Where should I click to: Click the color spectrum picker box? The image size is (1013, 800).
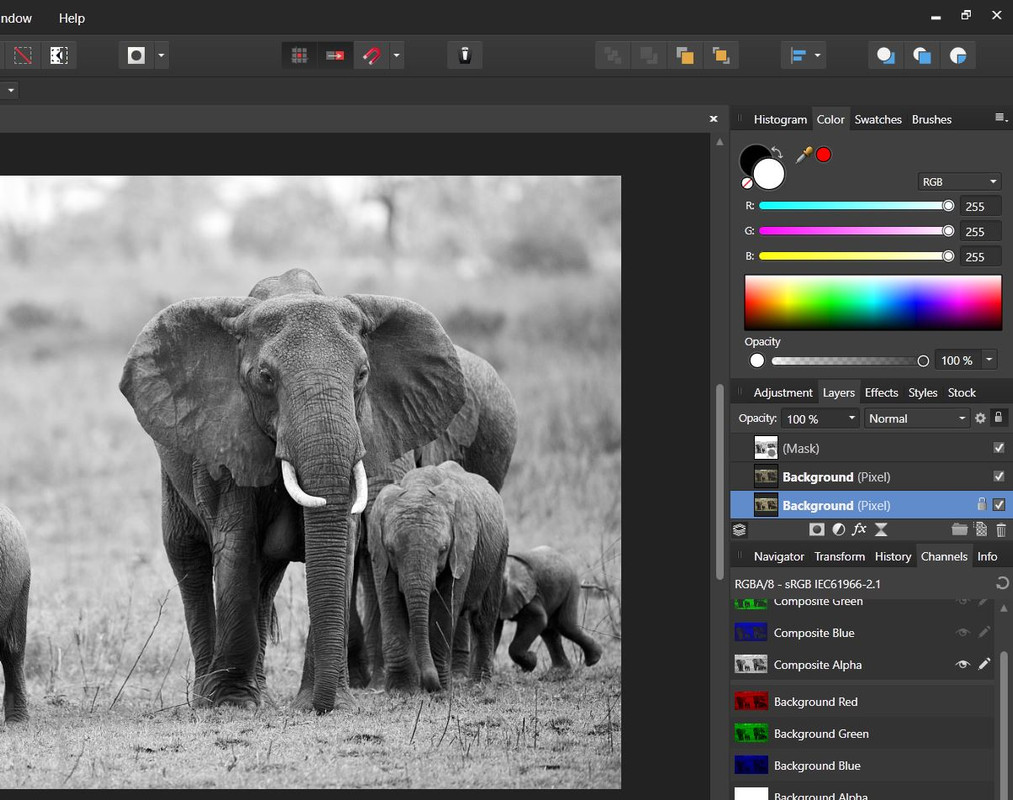point(873,302)
